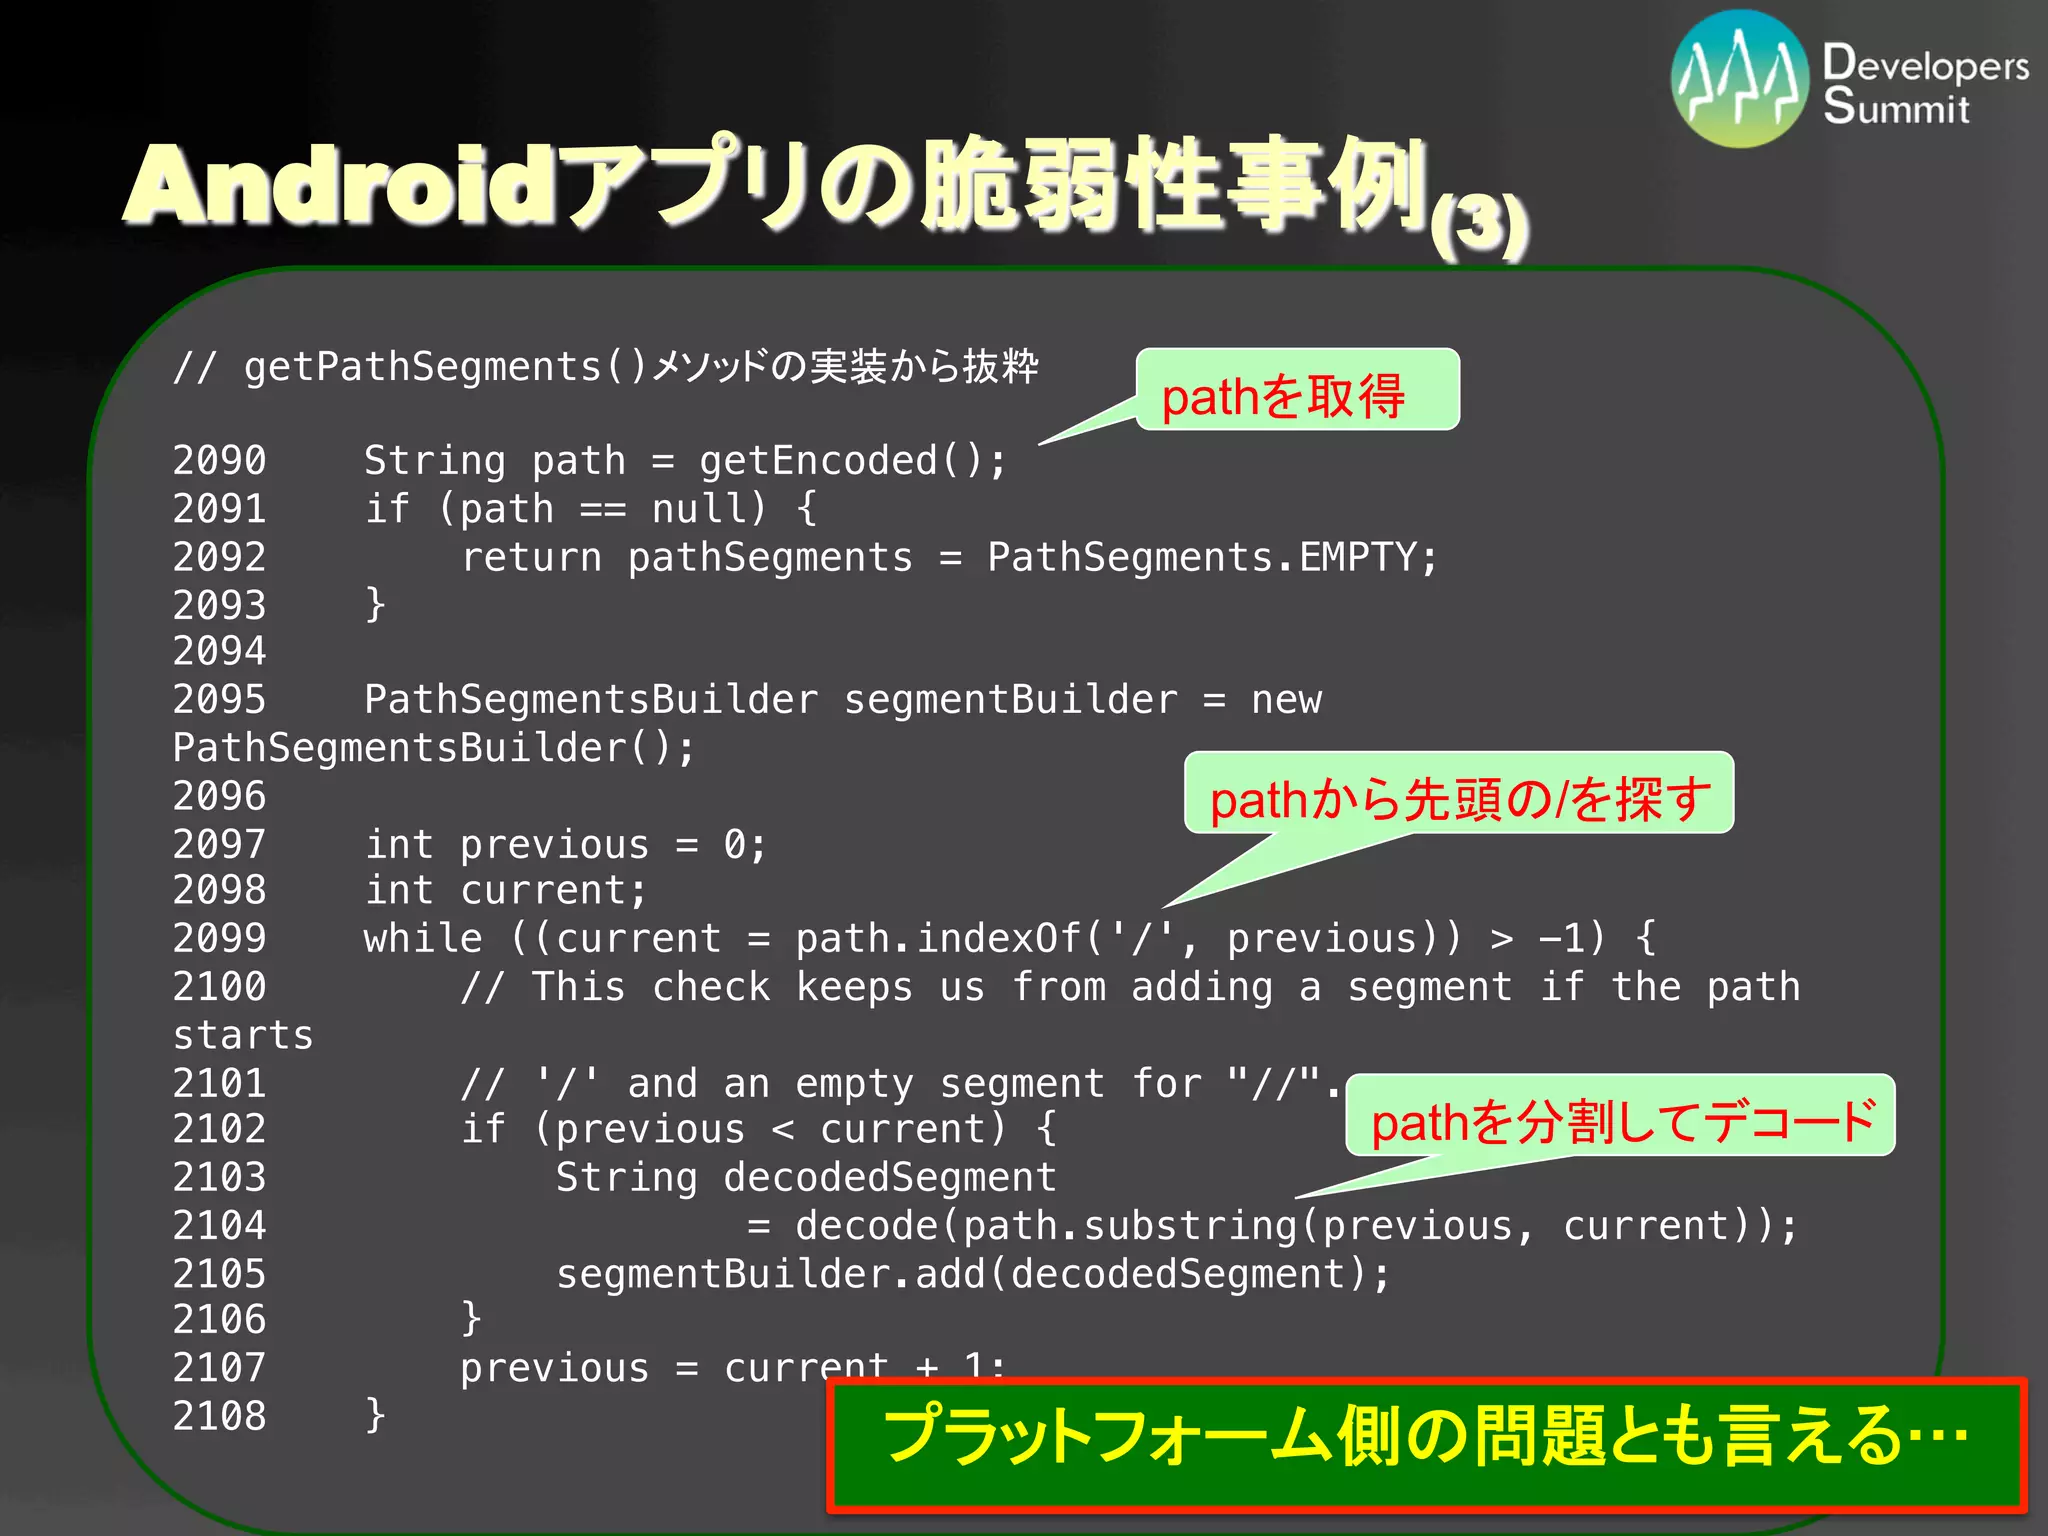Screen dimensions: 2048x1536
Task: Click the Developers Summit logo icon
Action: coord(1740,78)
